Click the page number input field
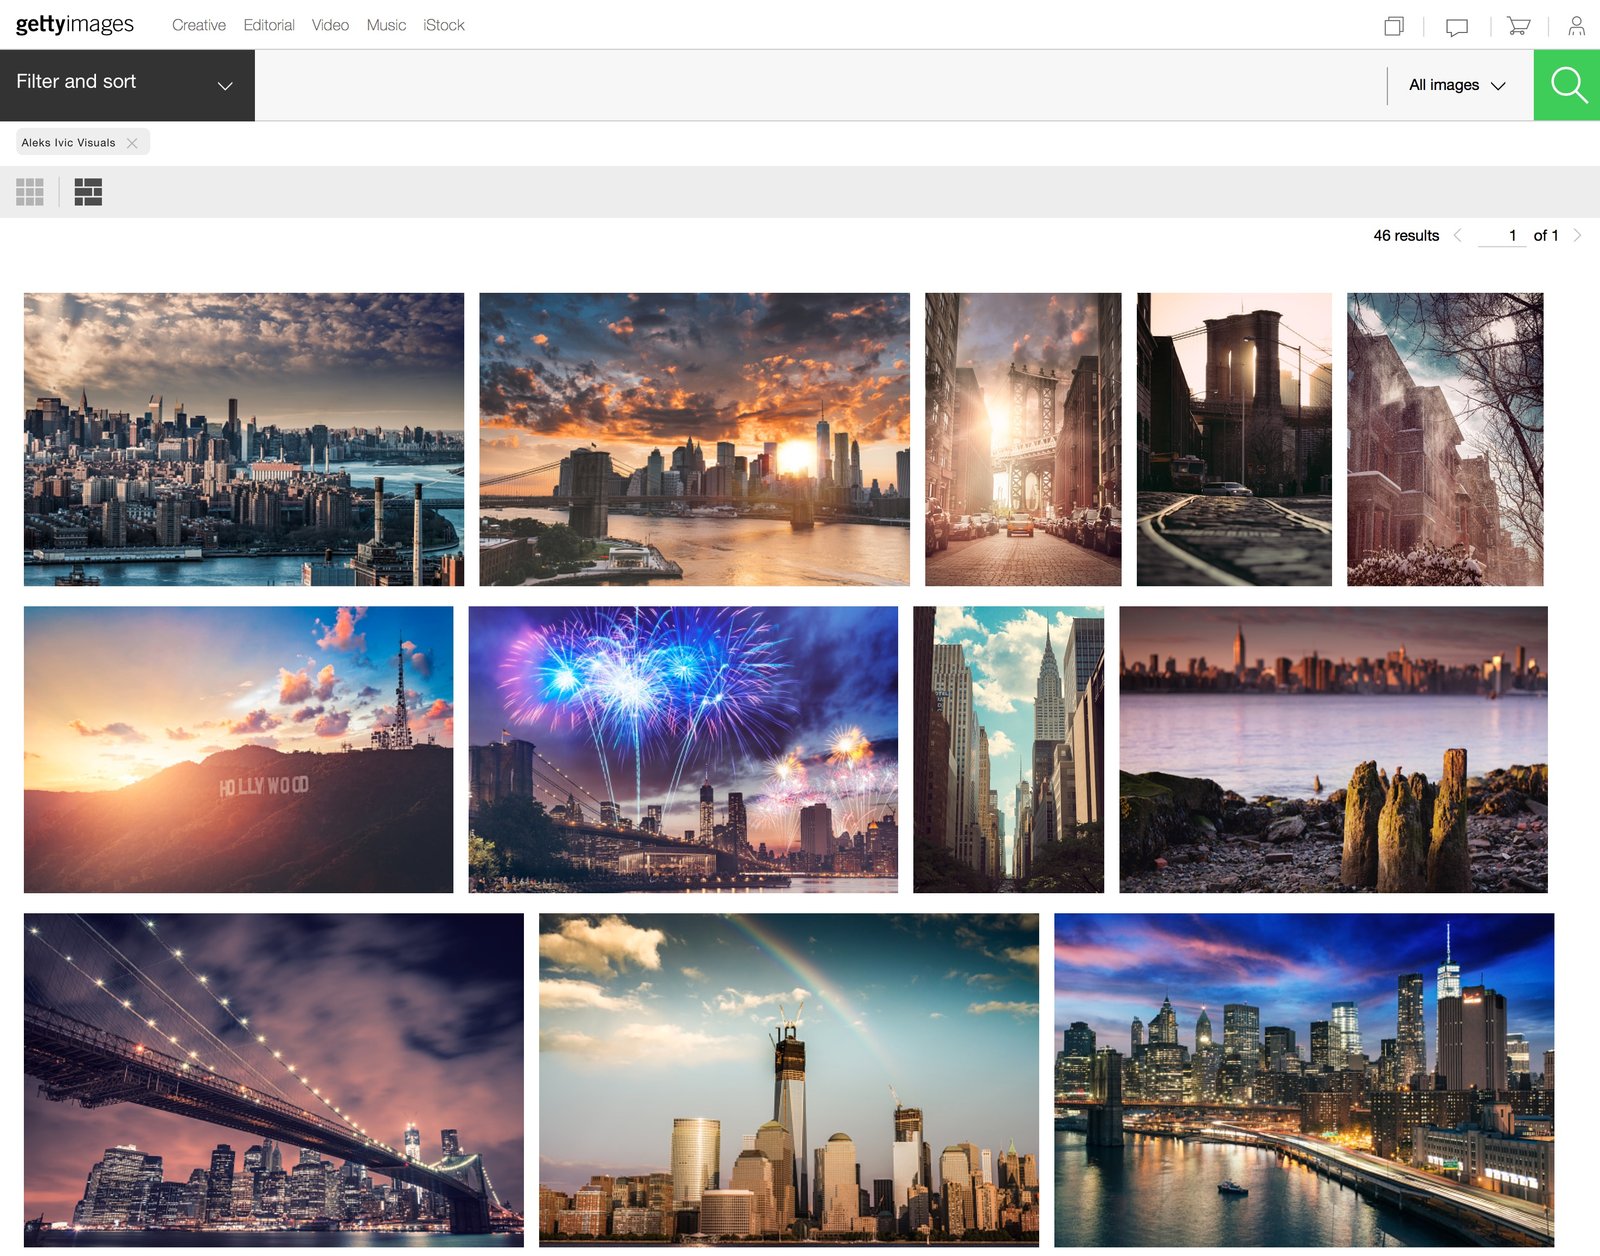Viewport: 1600px width, 1256px height. point(1502,236)
